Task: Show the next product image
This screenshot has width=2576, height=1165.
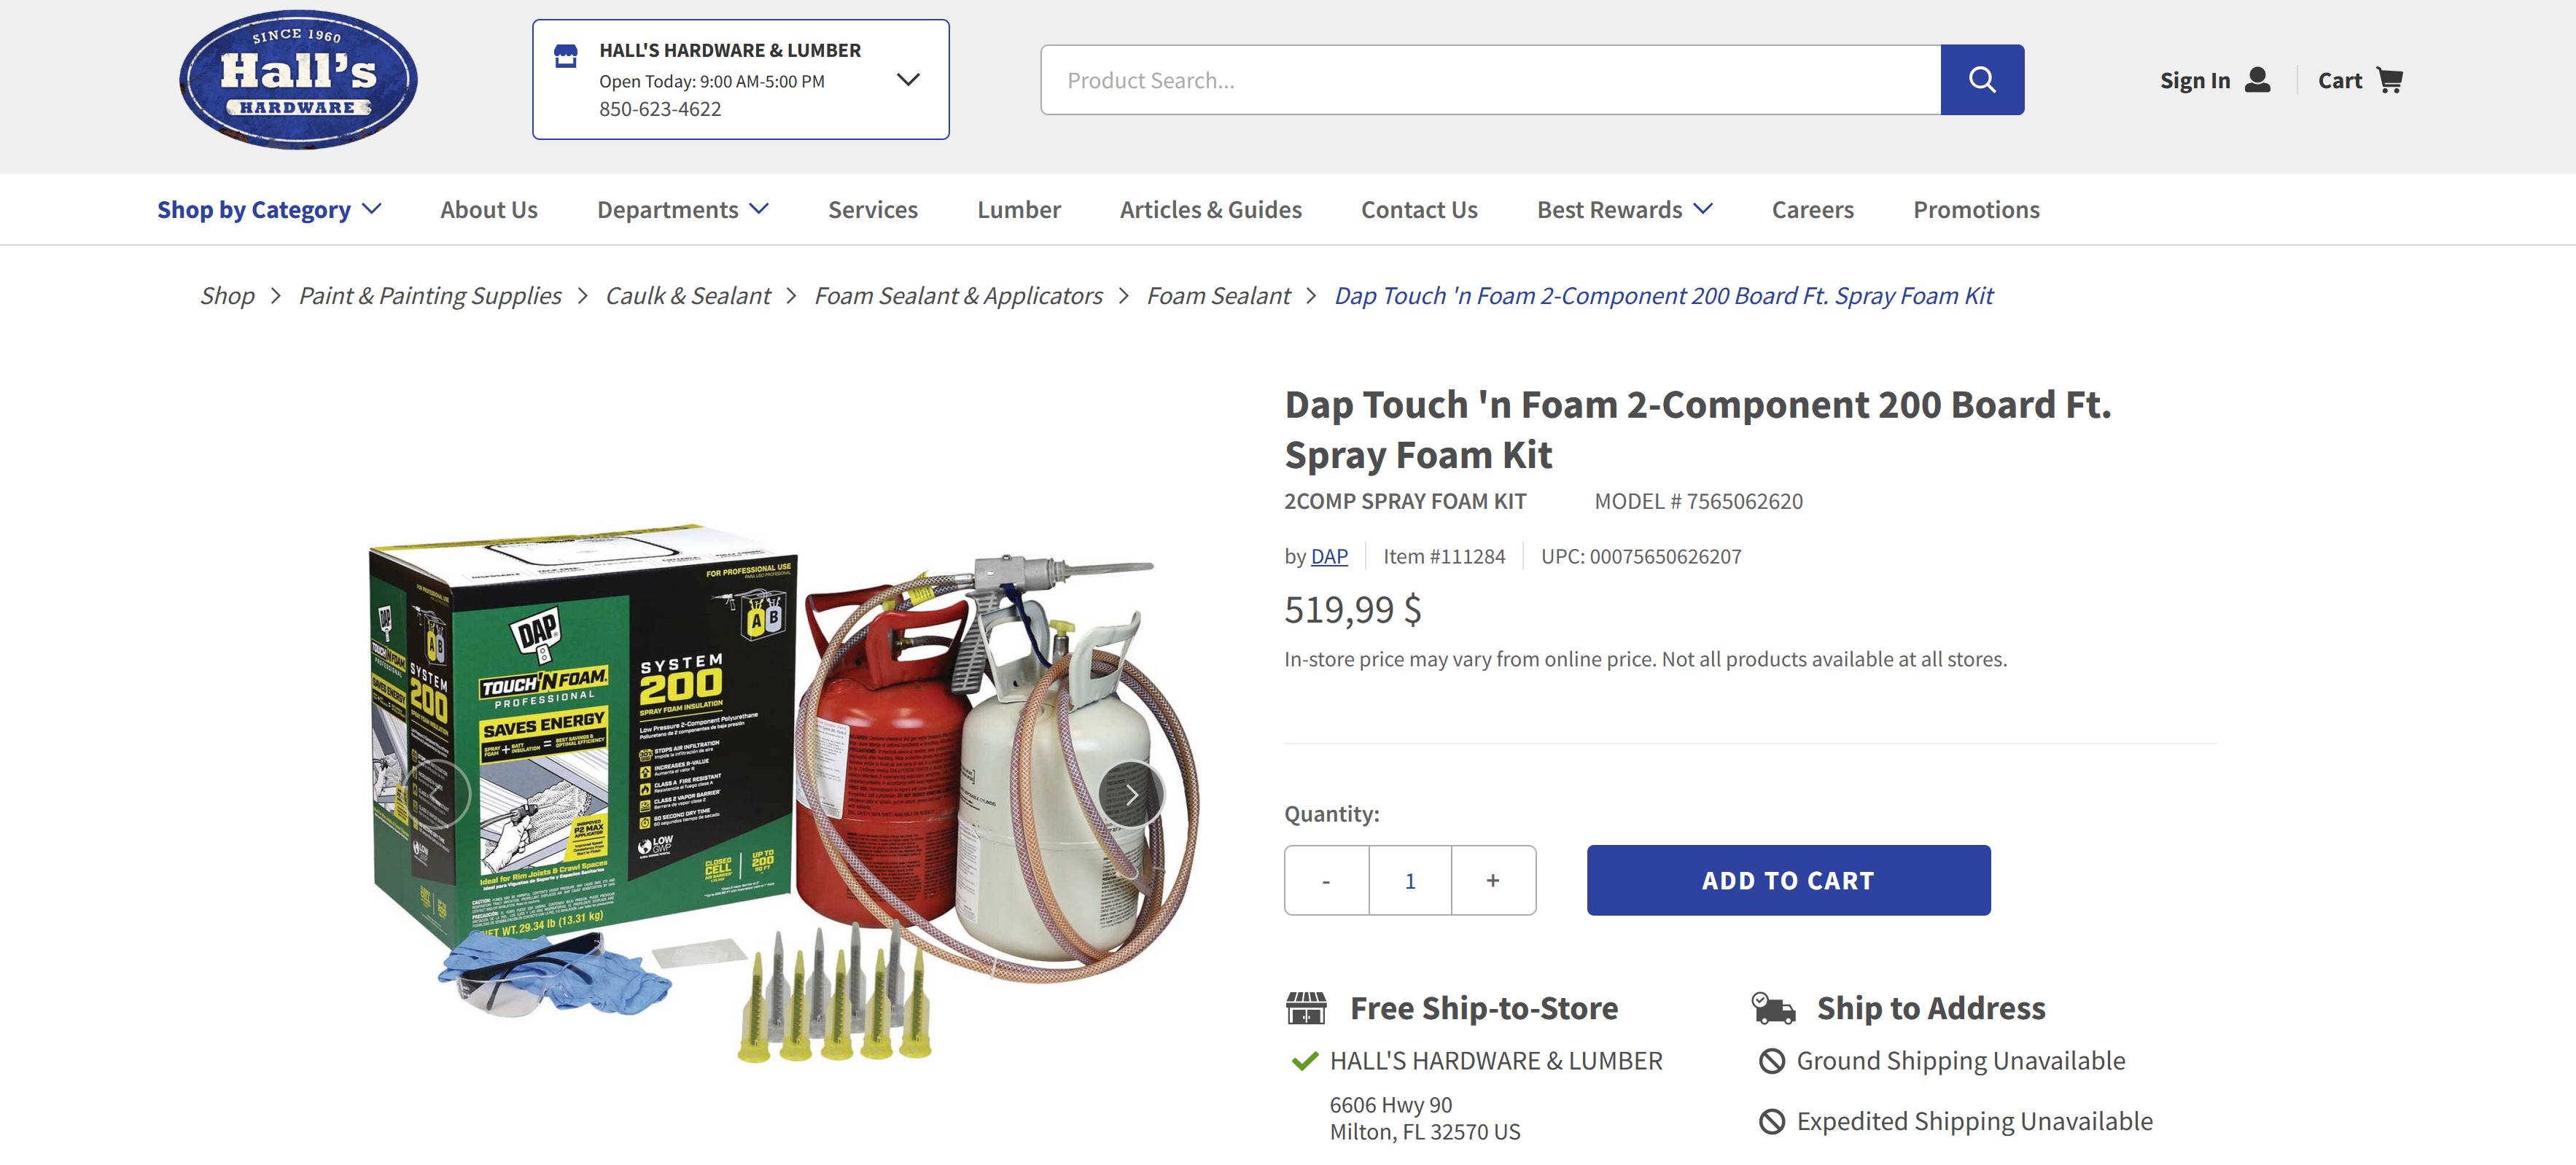Action: coord(1131,795)
